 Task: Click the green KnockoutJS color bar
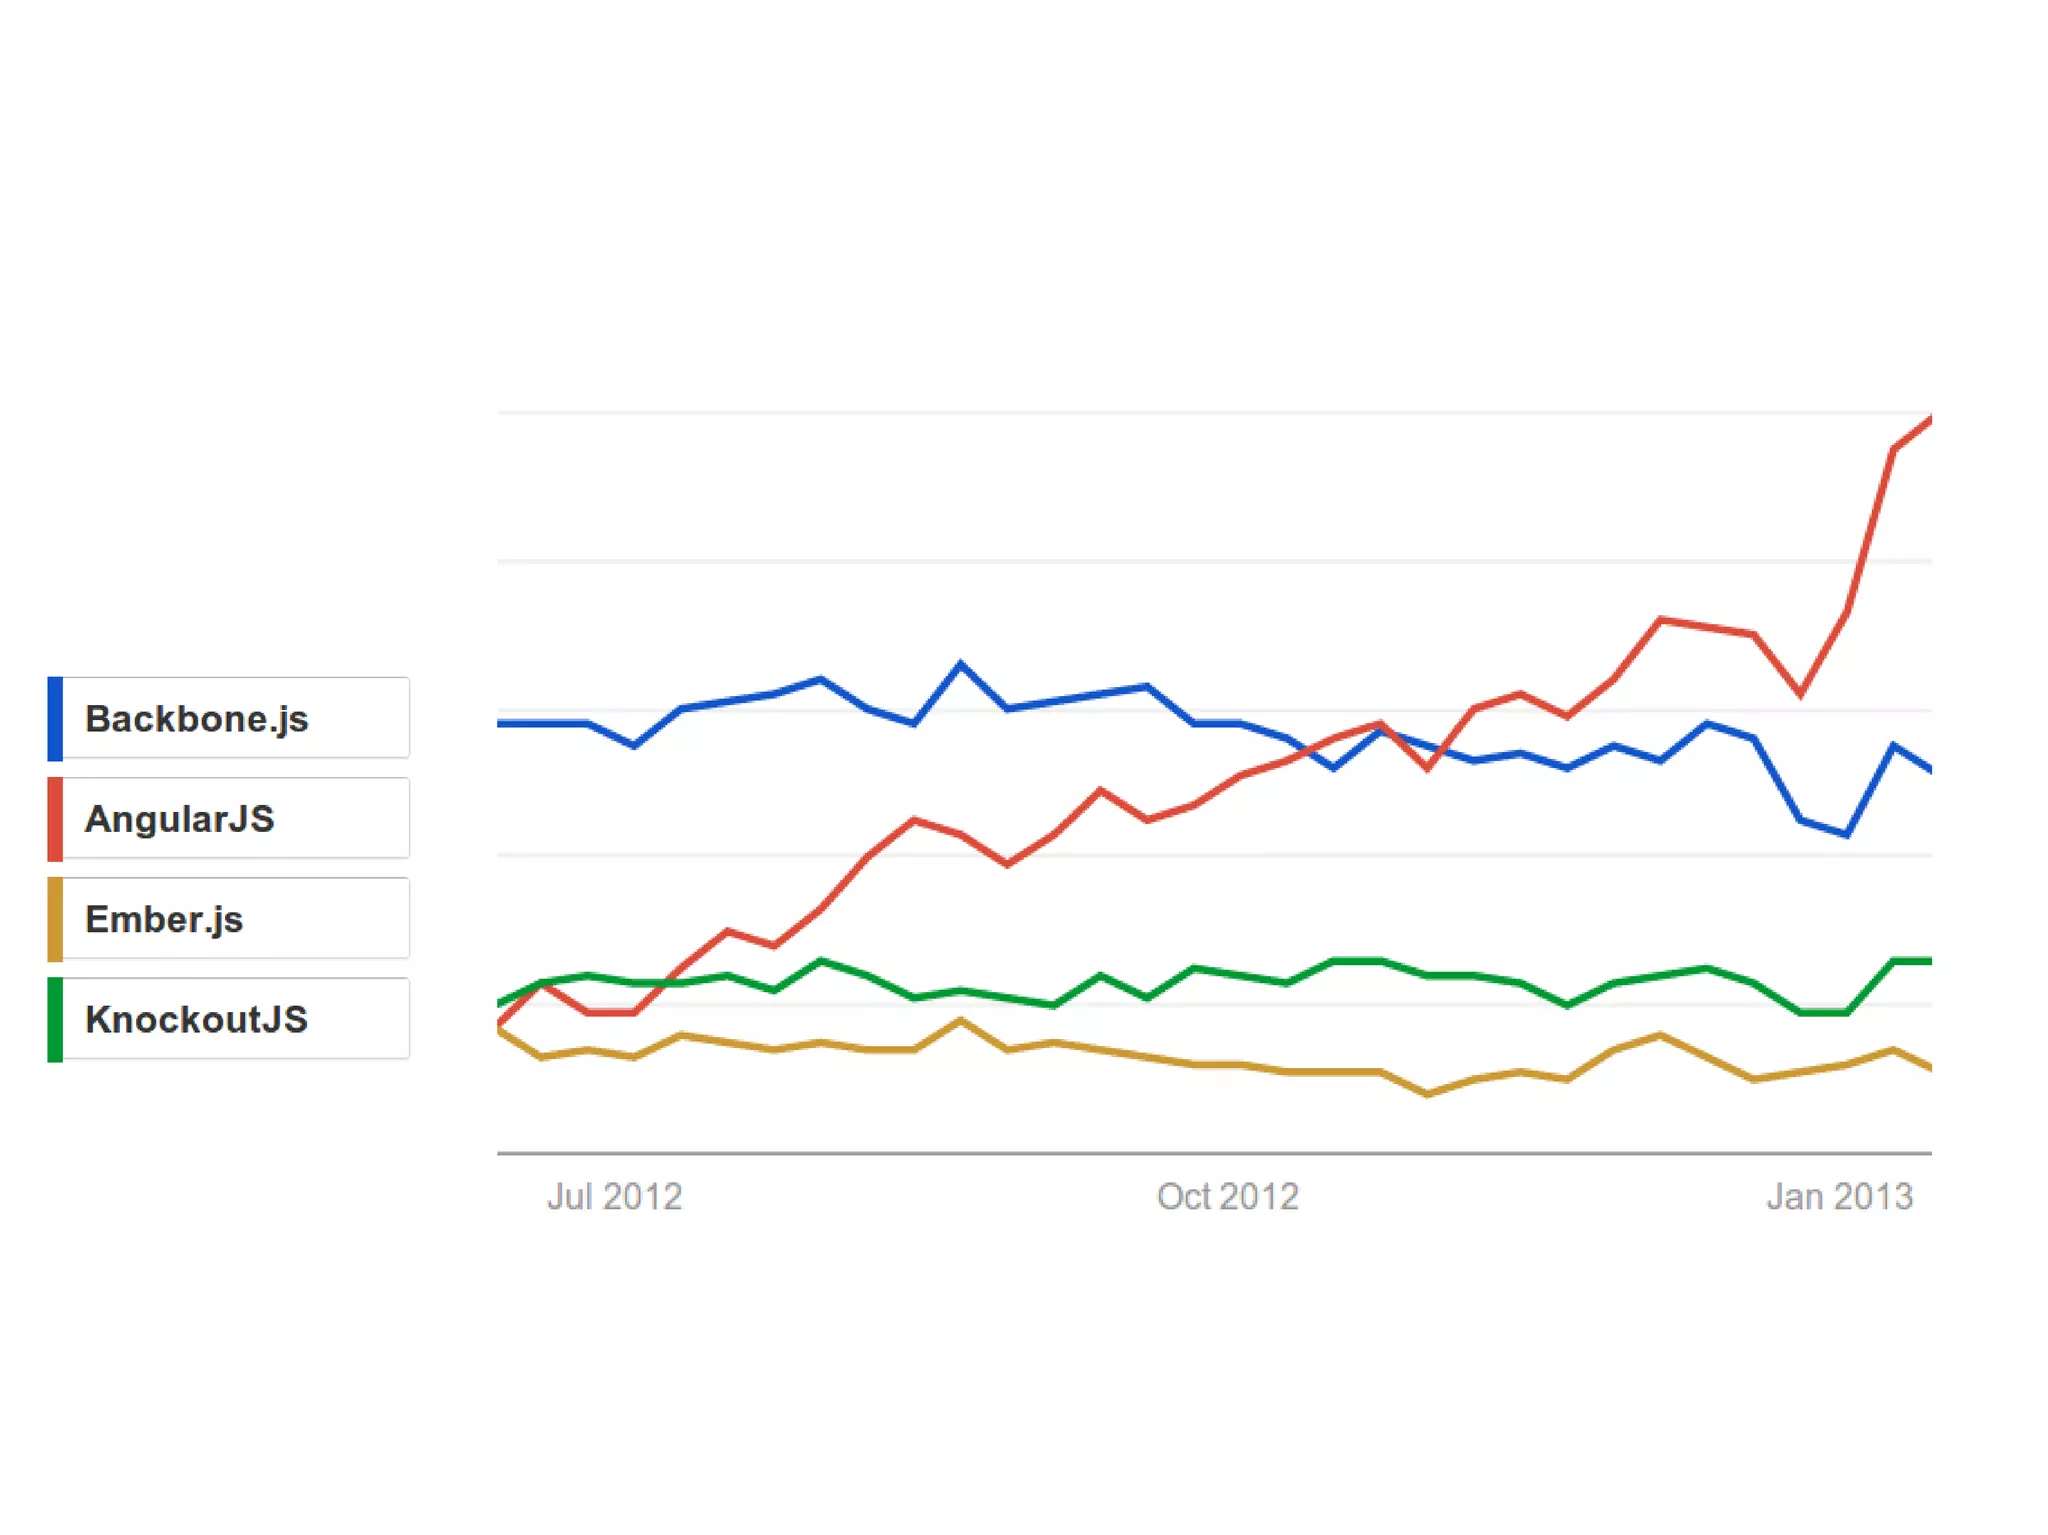[55, 1019]
